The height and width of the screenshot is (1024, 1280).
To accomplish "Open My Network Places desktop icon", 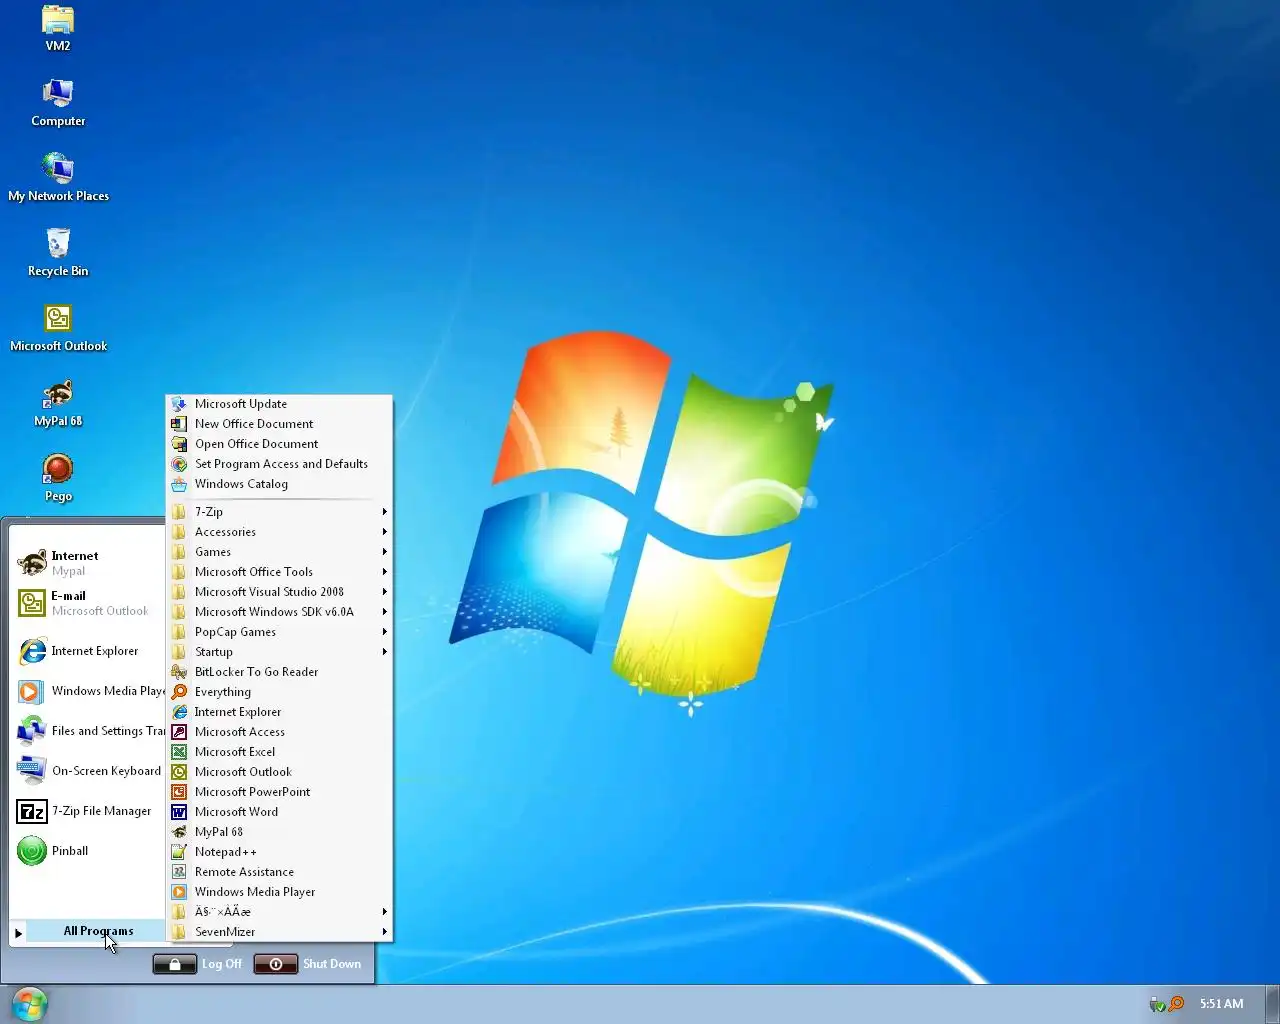I will pyautogui.click(x=58, y=178).
